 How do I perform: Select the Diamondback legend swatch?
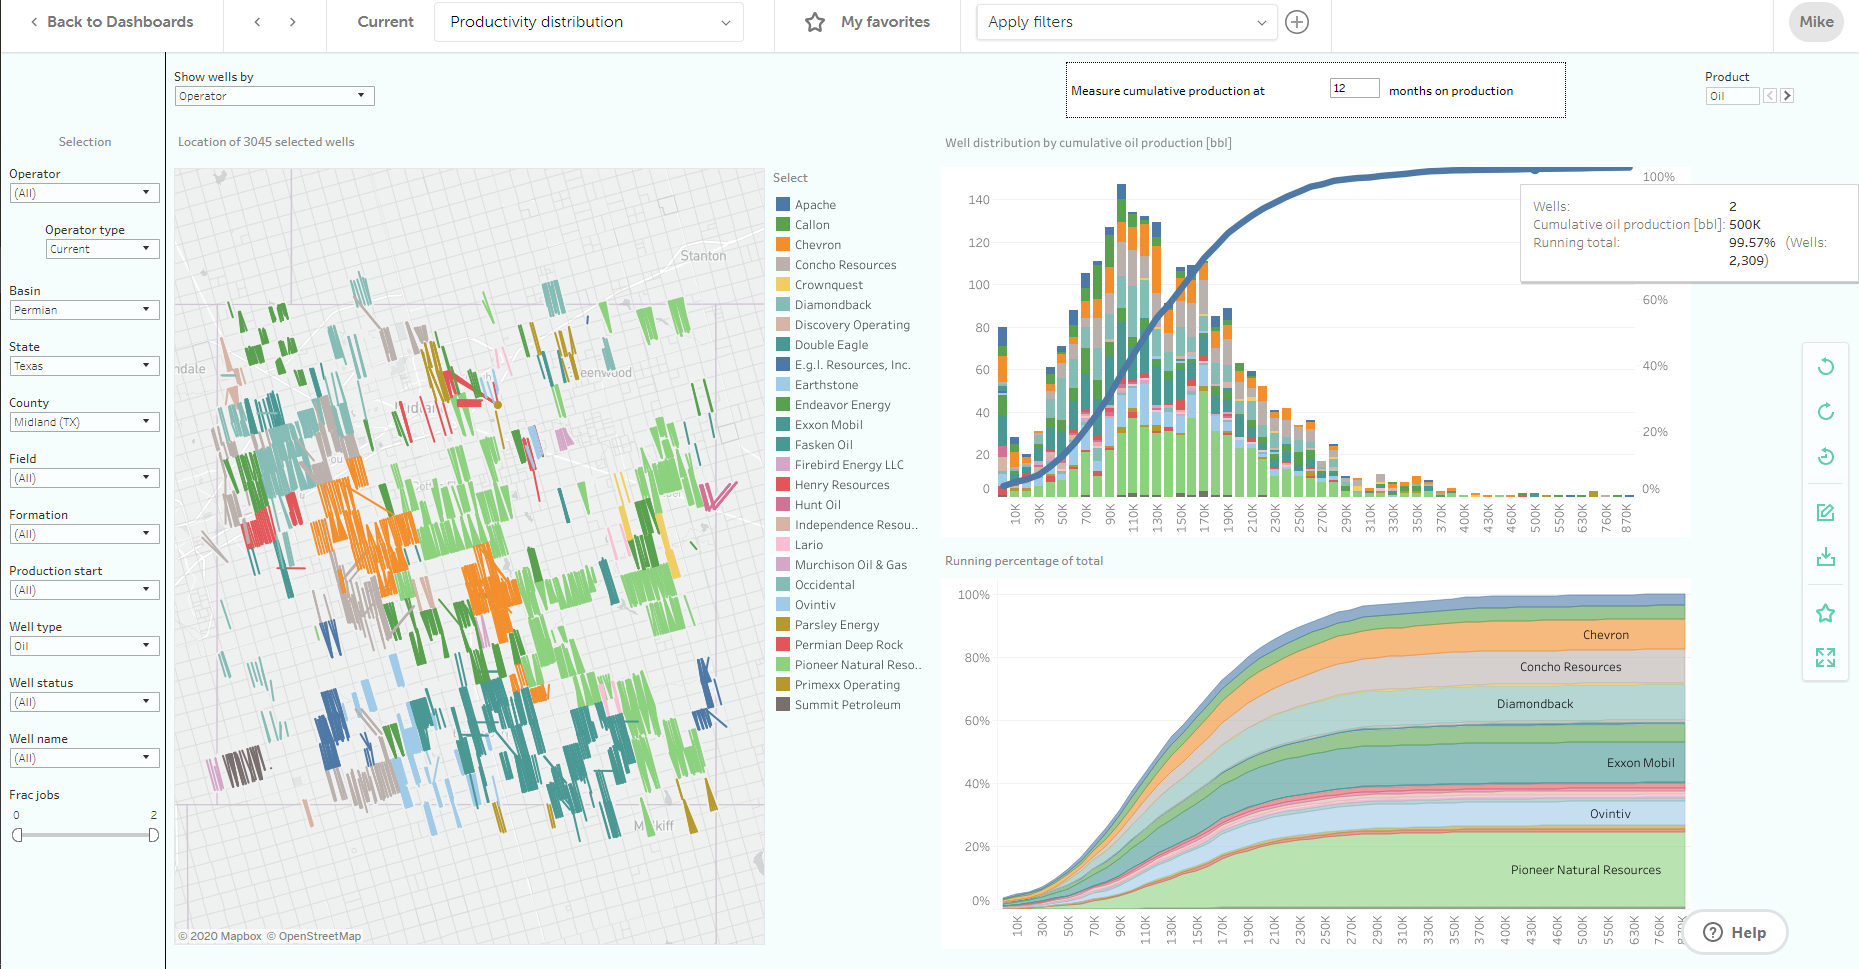pos(783,304)
